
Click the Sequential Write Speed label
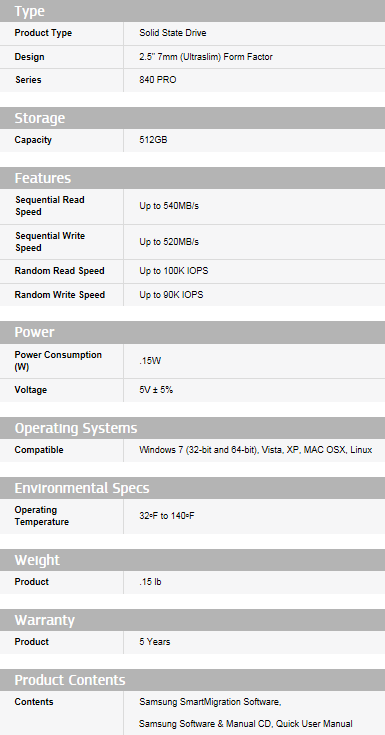(x=50, y=242)
